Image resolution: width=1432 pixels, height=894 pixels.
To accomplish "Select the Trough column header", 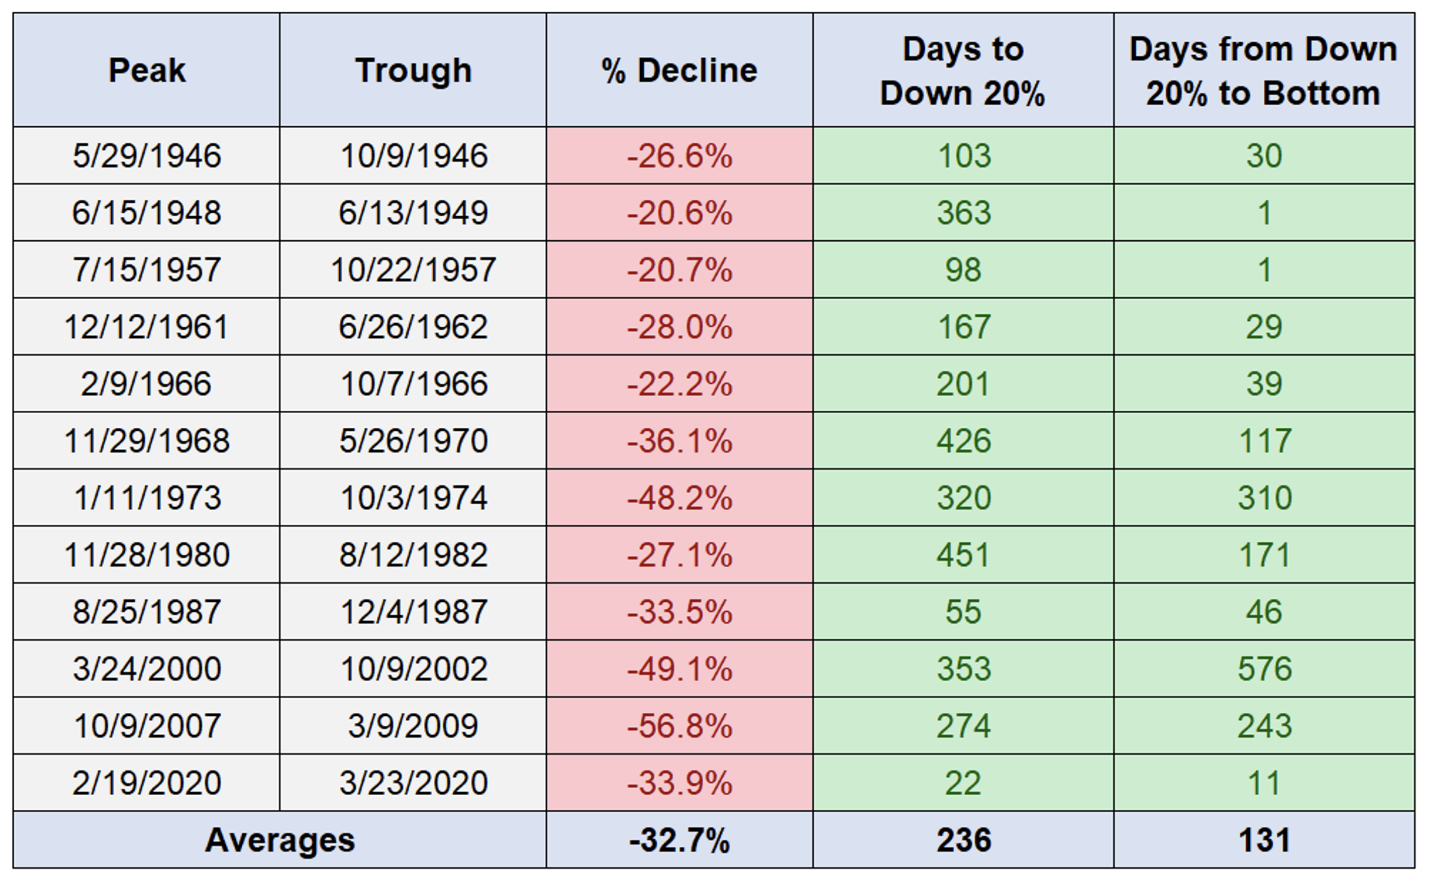I will [x=413, y=70].
